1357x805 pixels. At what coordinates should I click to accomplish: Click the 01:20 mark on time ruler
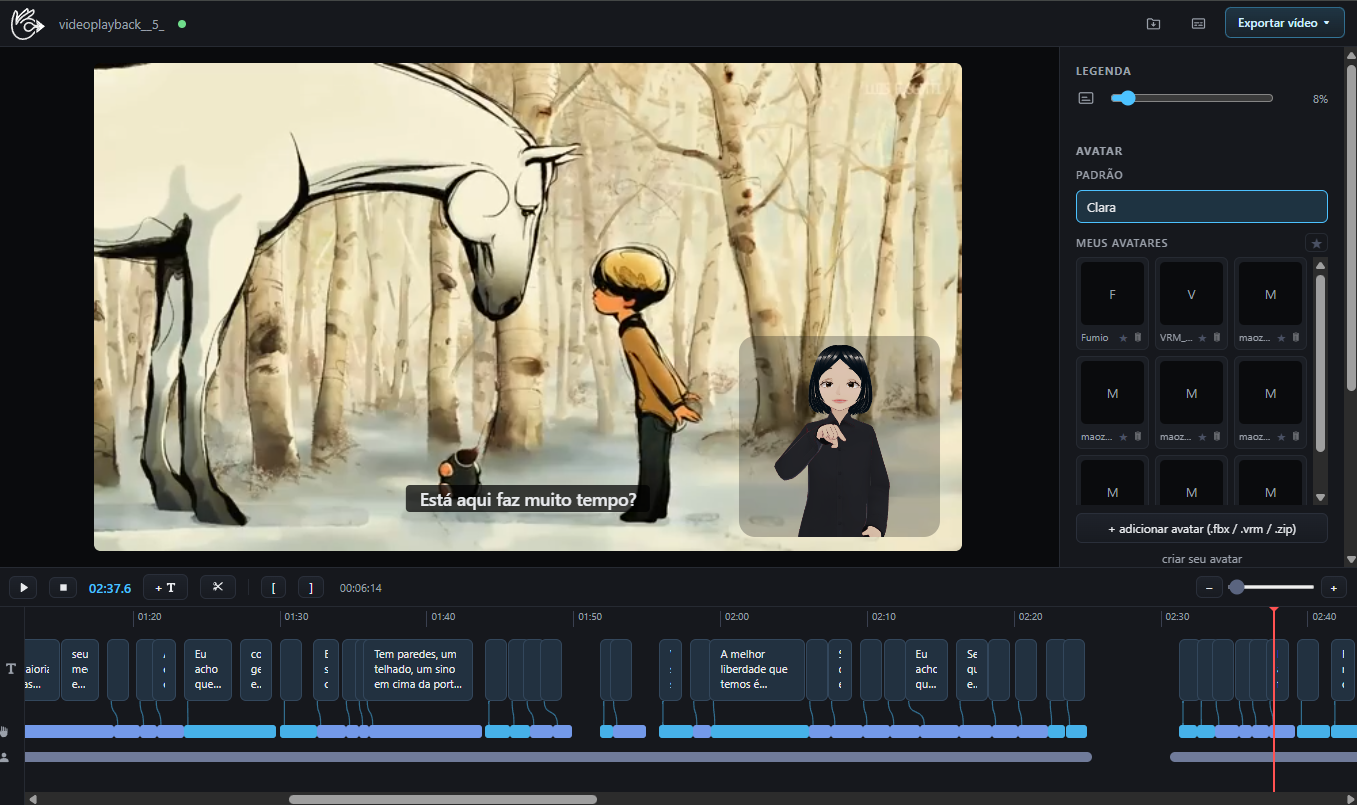click(x=149, y=617)
